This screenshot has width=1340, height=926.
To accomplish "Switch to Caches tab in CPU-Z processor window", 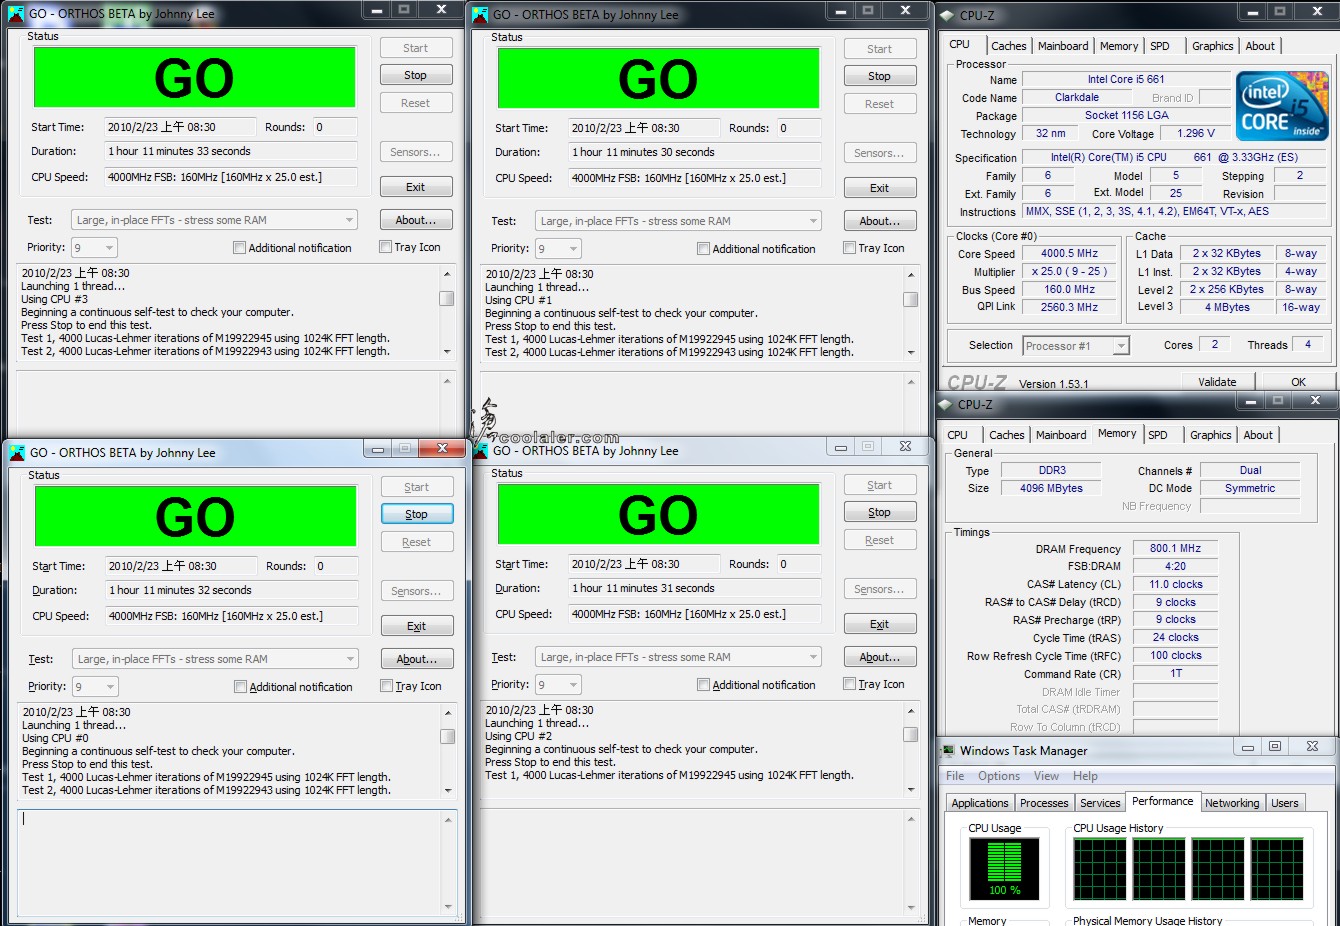I will (x=1008, y=46).
